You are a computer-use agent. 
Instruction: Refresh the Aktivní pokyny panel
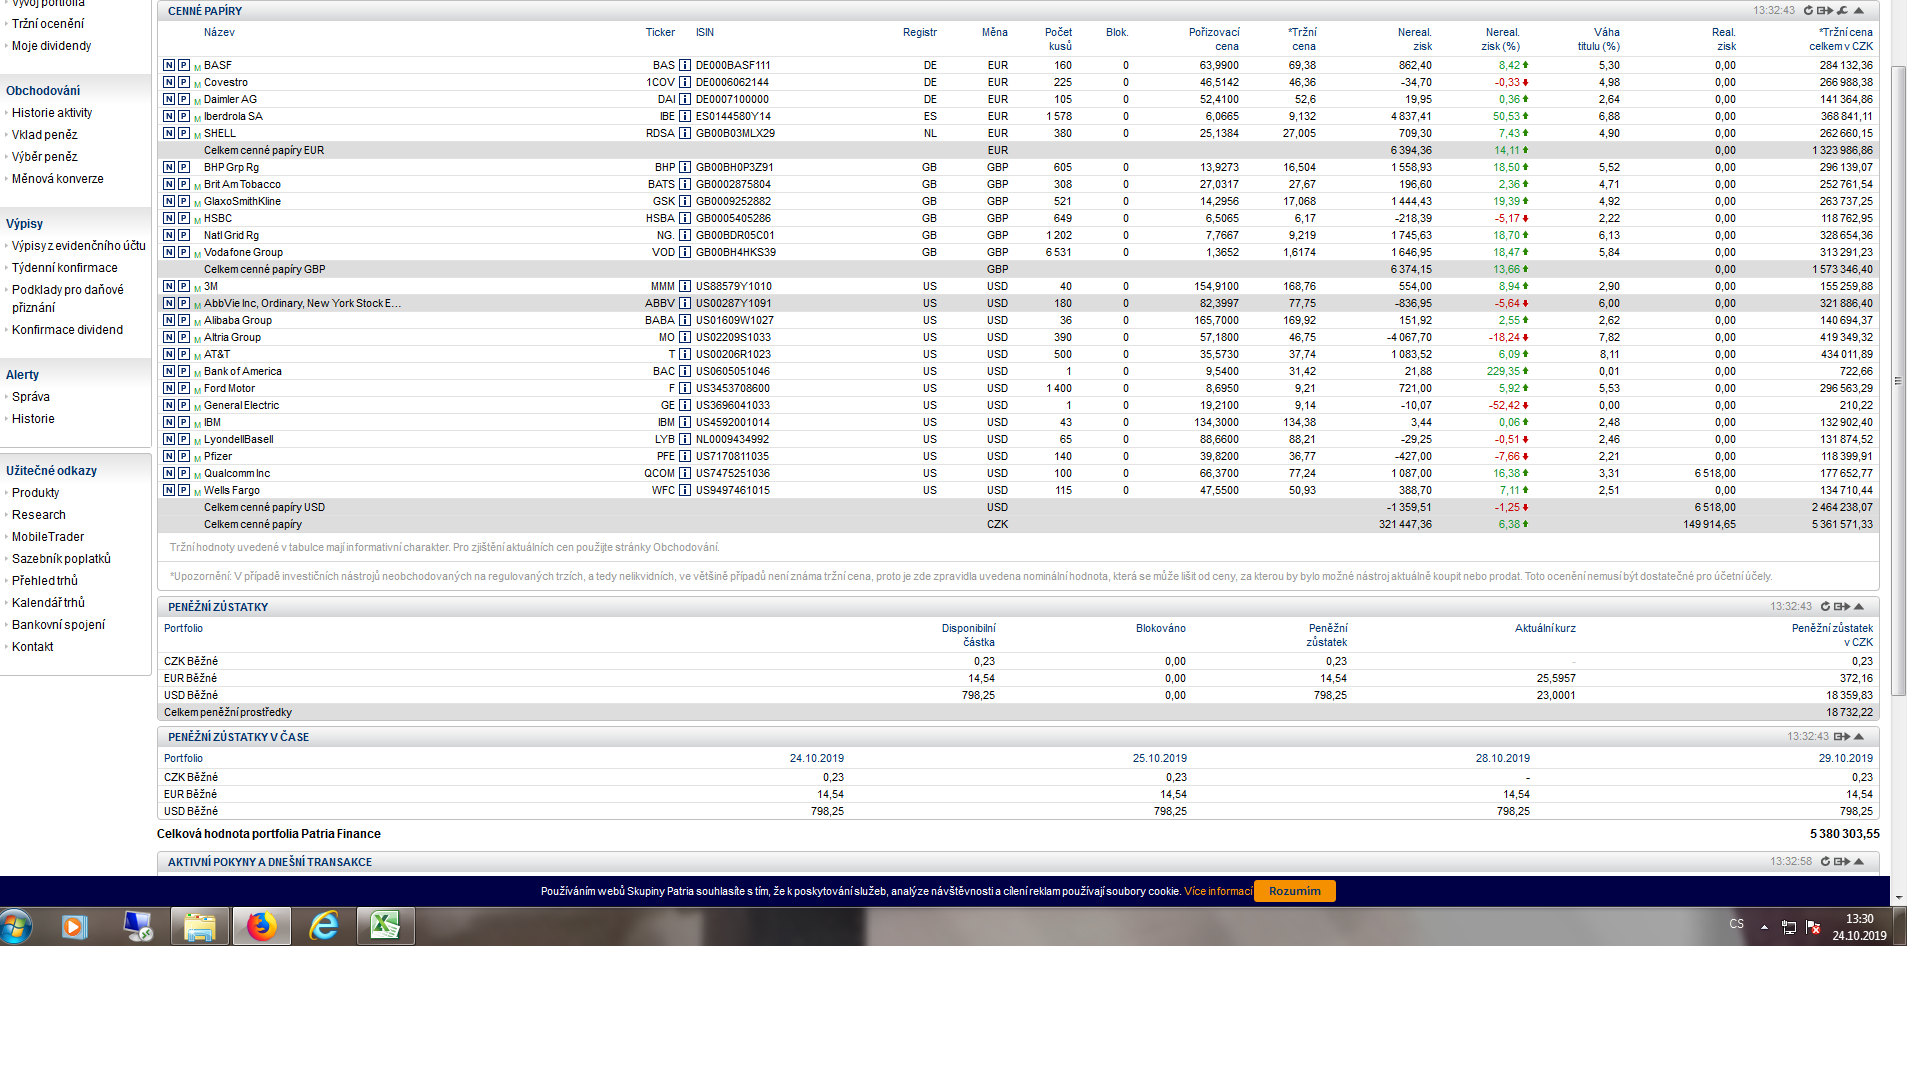click(x=1825, y=862)
